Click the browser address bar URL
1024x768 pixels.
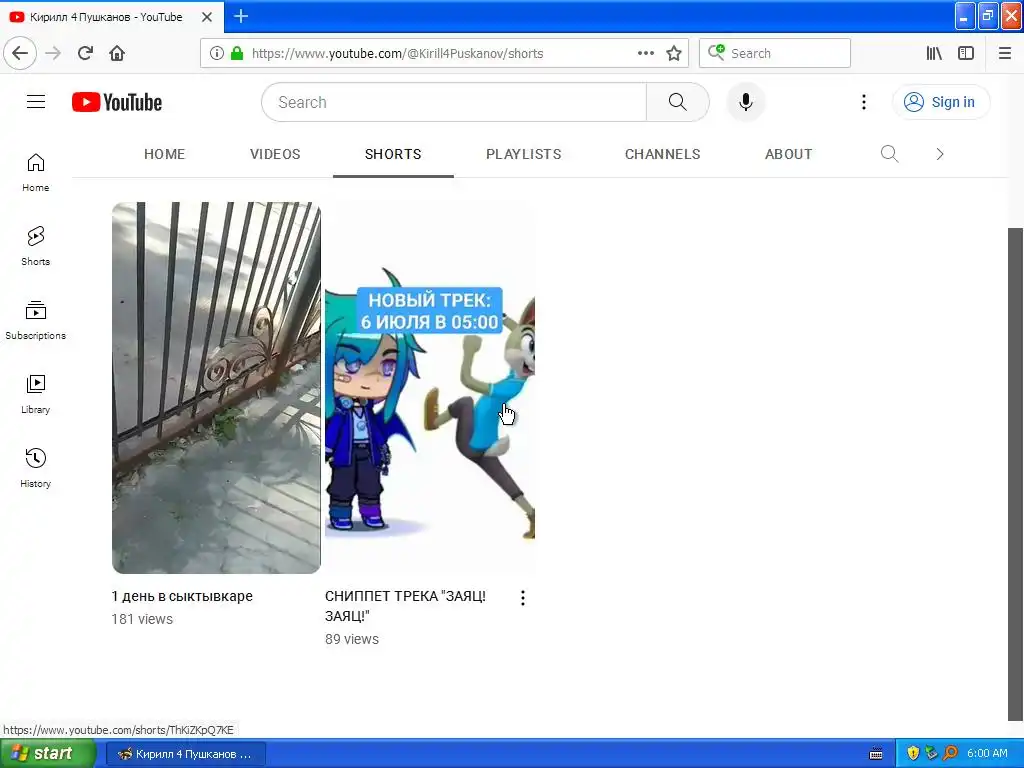coord(397,54)
